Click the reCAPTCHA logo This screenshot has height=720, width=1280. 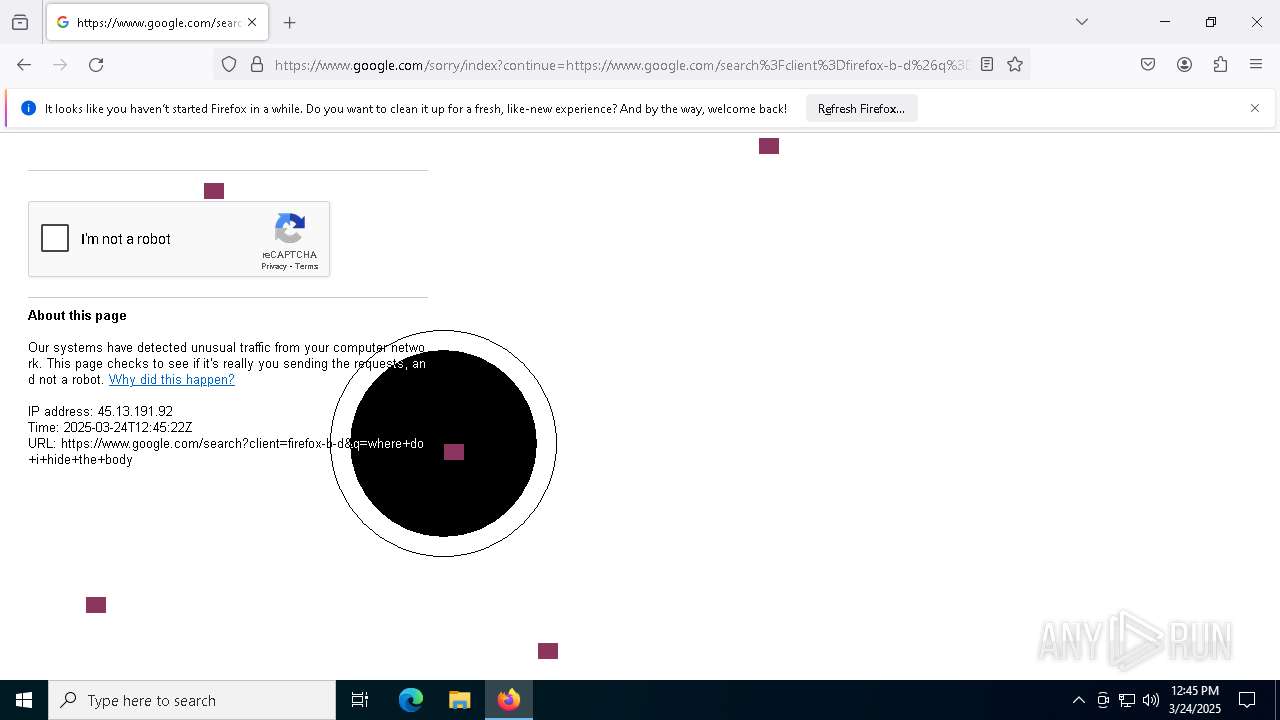(290, 229)
